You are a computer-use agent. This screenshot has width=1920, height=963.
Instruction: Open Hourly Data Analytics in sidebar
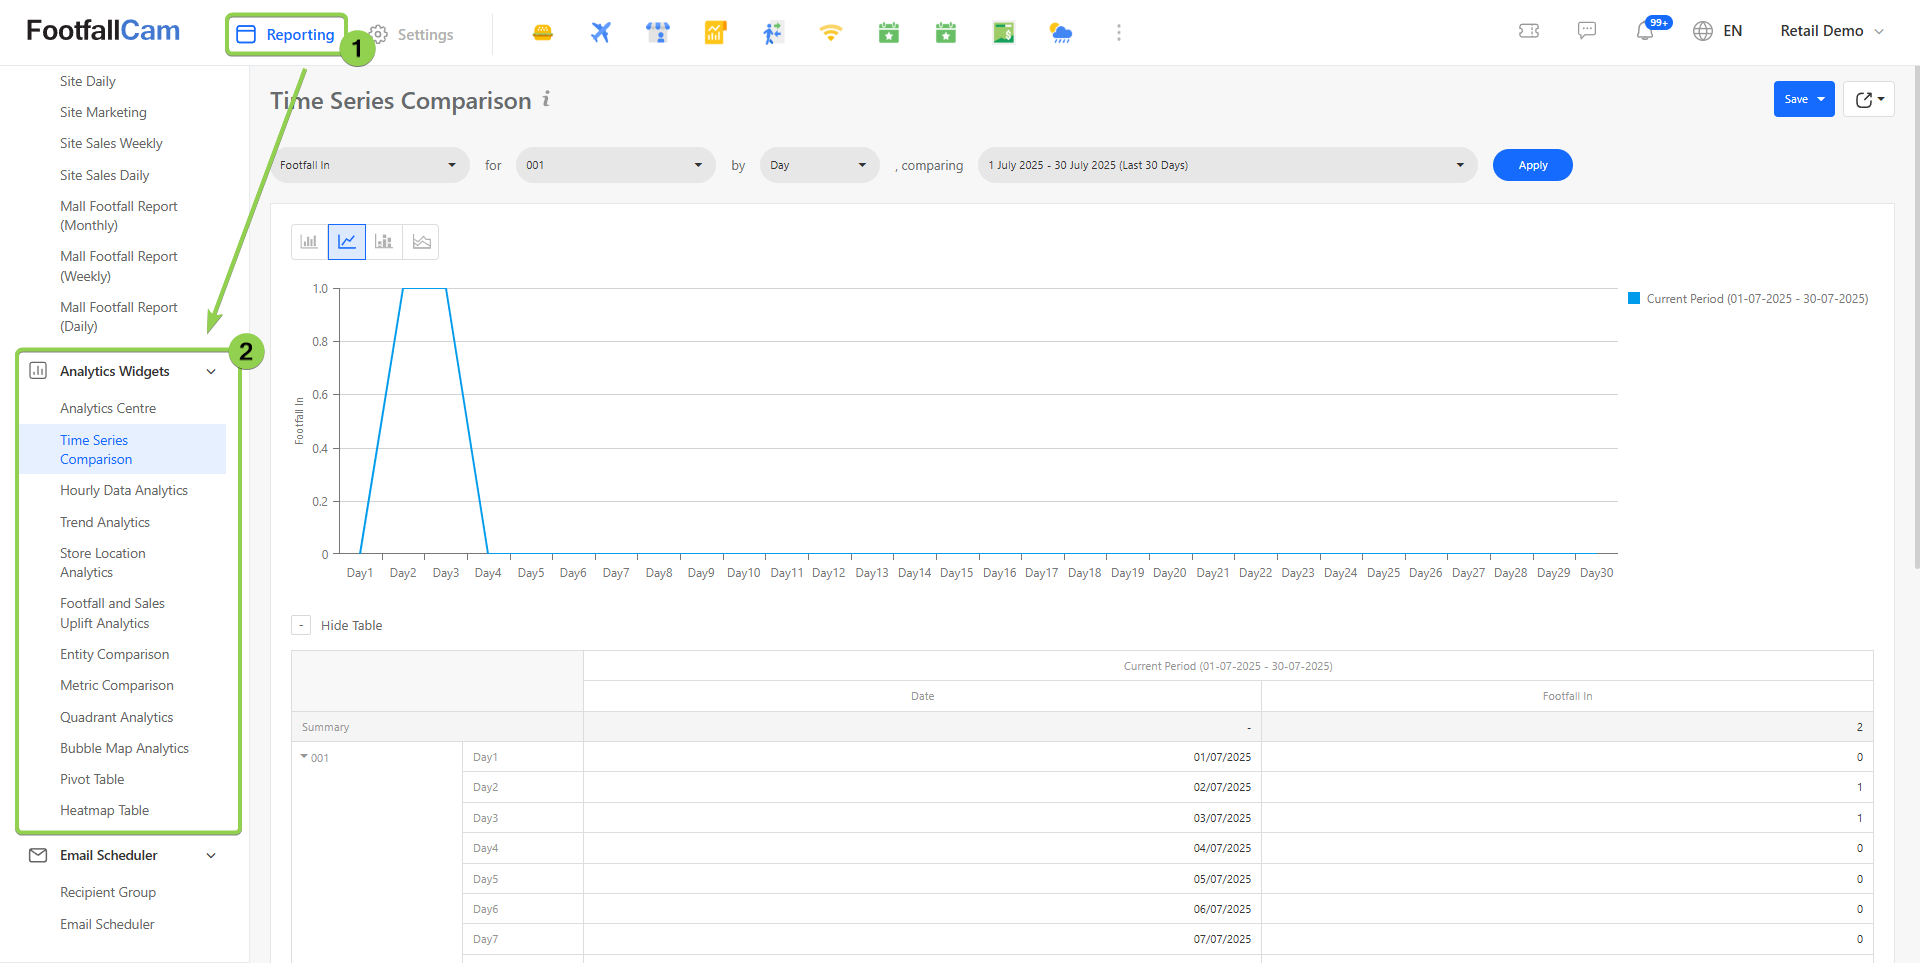(124, 490)
